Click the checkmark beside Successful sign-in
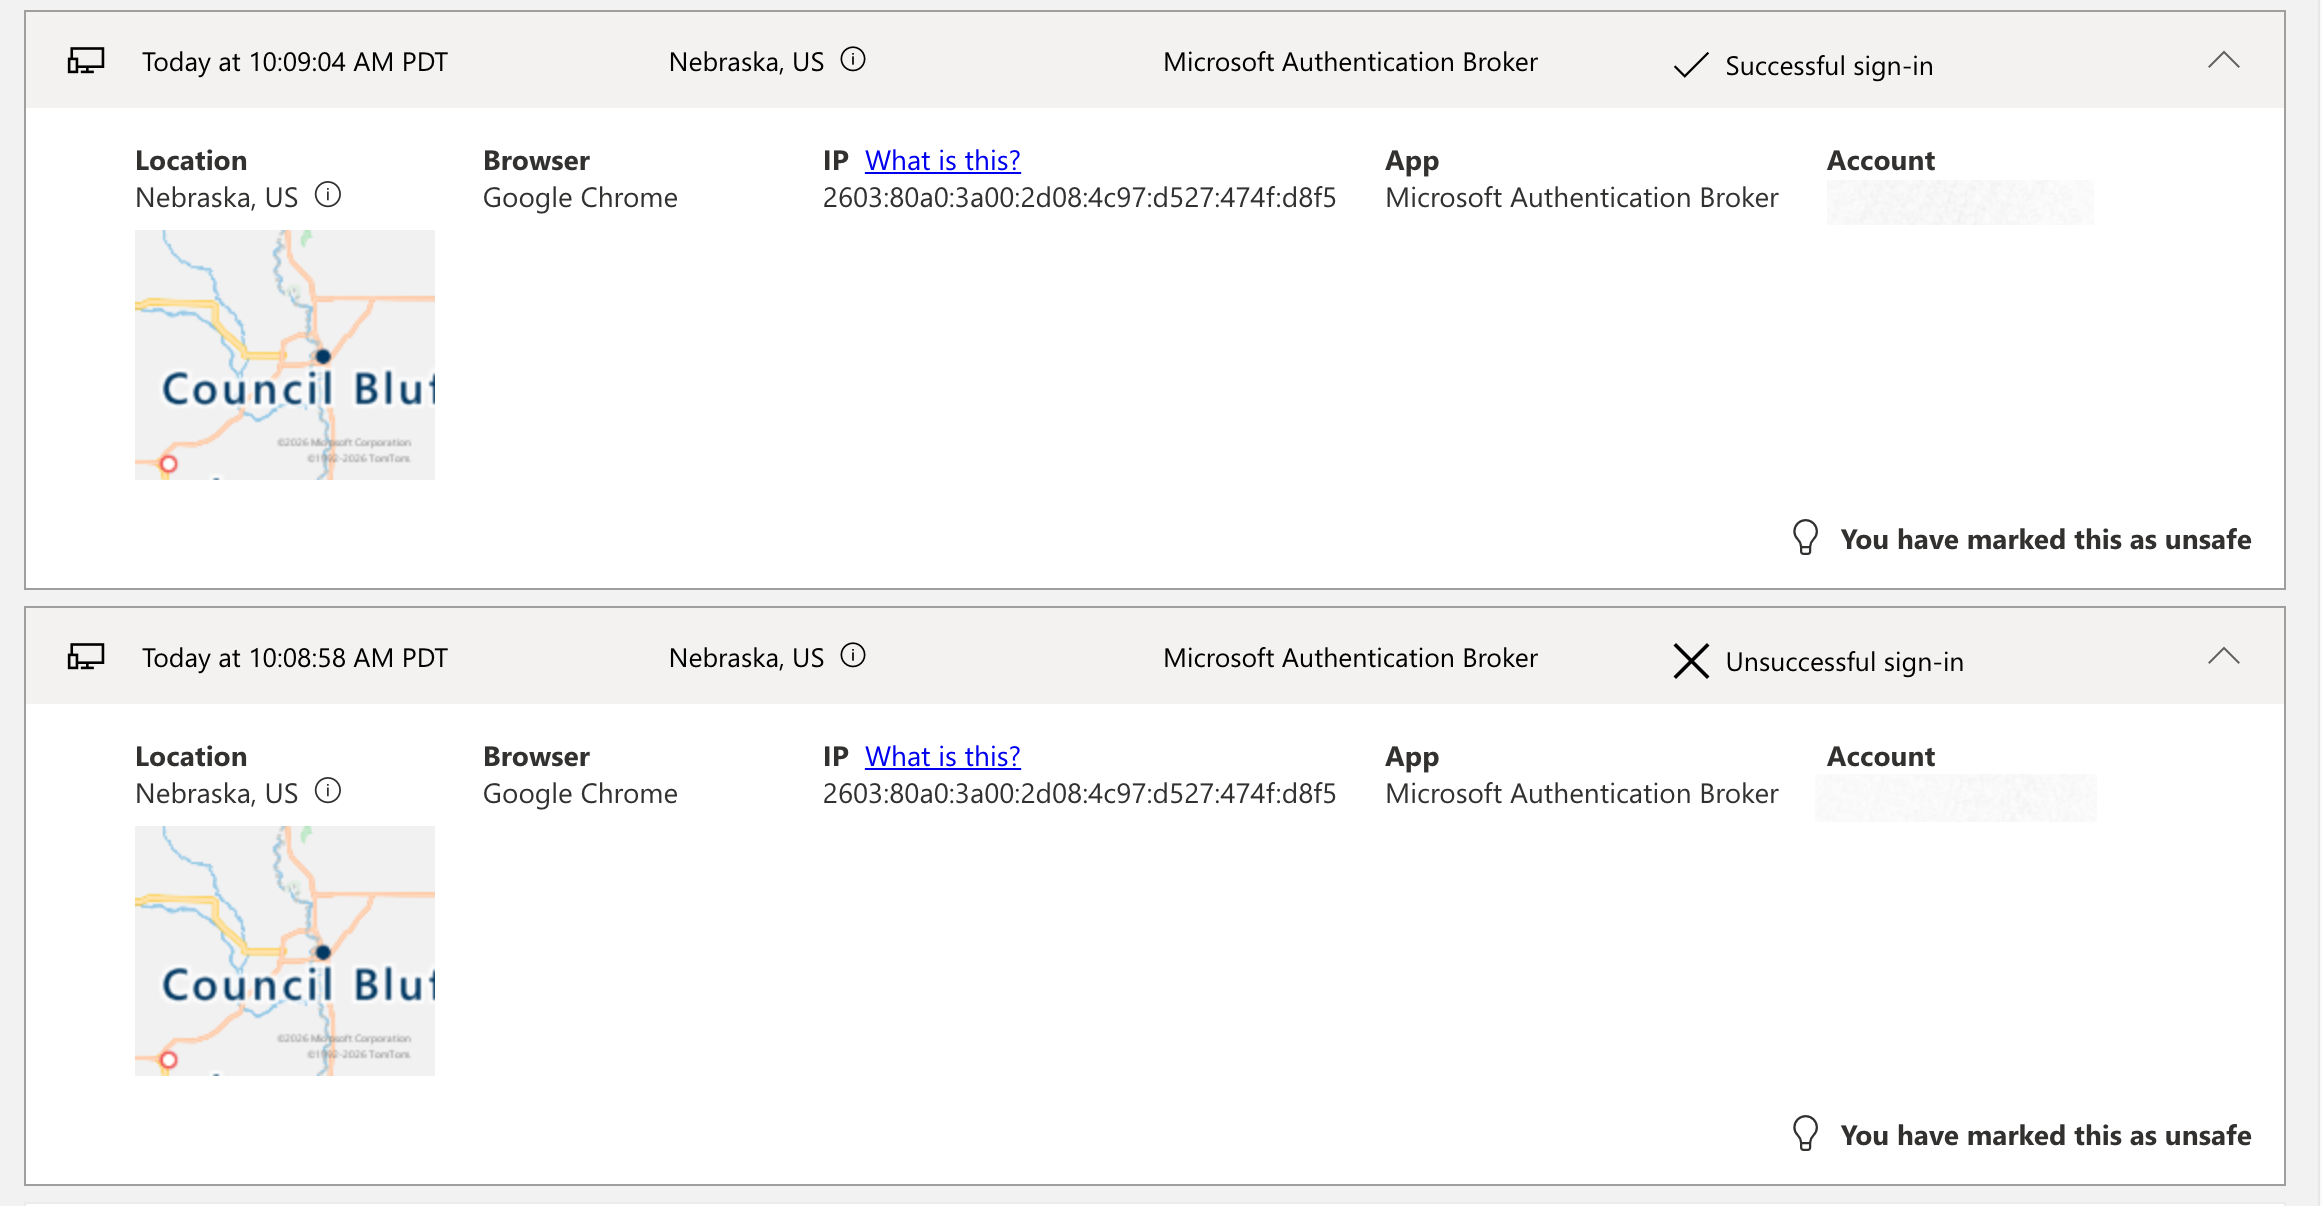The width and height of the screenshot is (2322, 1206). click(x=1691, y=66)
